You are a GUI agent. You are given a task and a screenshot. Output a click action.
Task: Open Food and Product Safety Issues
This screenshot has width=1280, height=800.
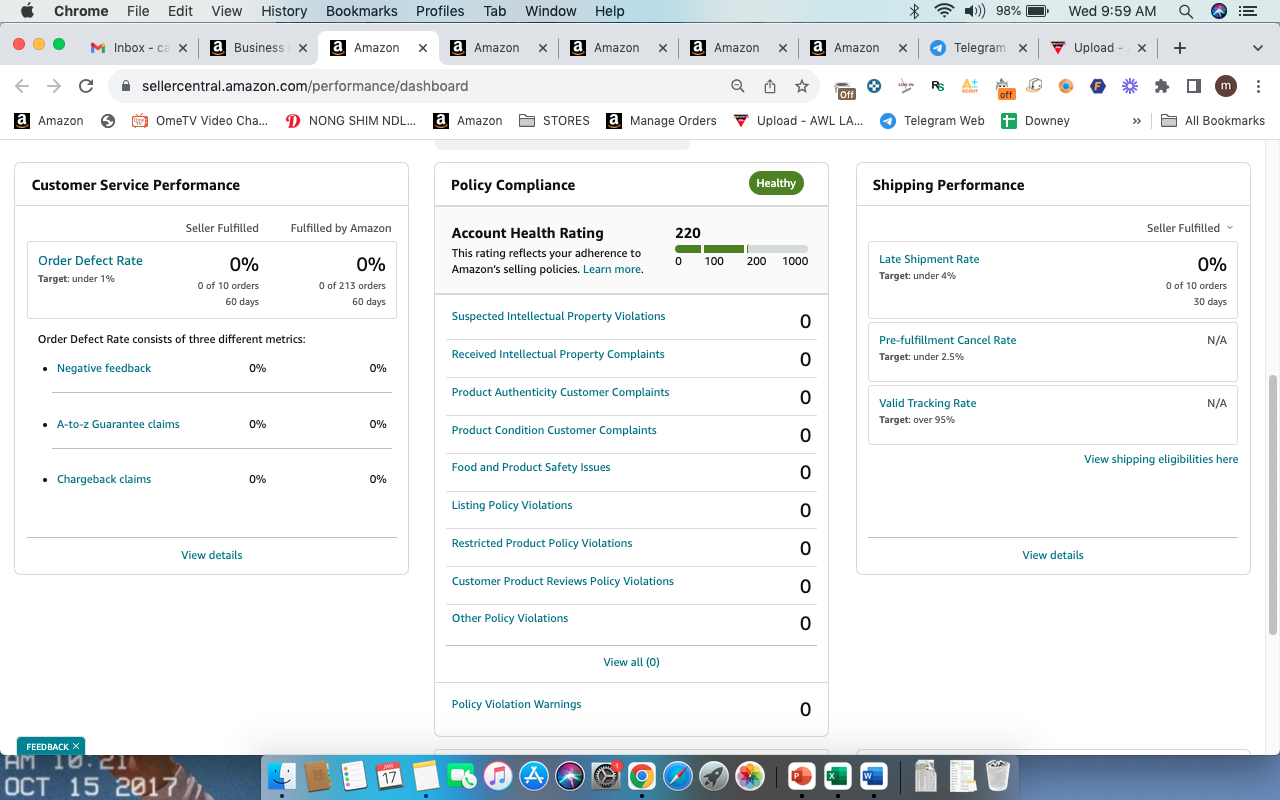(x=531, y=467)
